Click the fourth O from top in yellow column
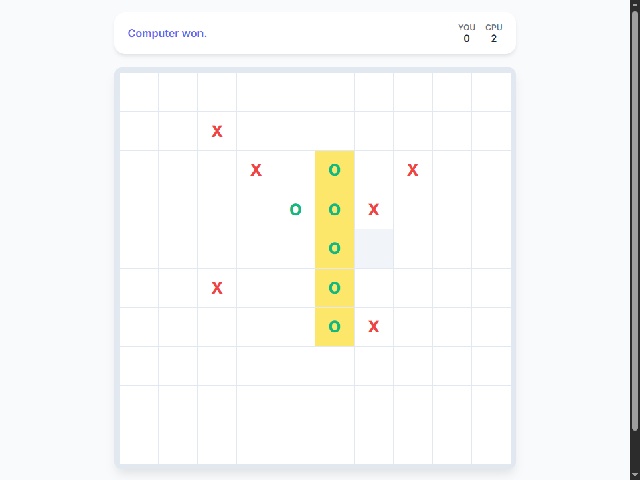Viewport: 640px width, 480px height. (334, 288)
